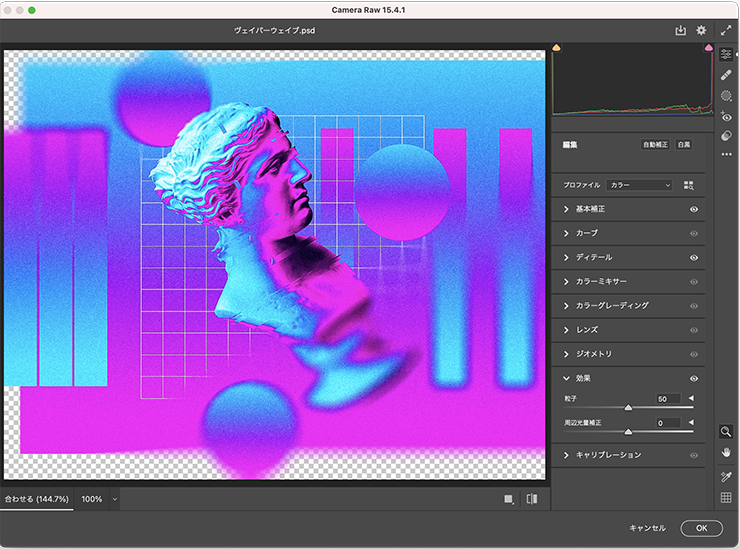Viewport: 740px width, 549px height.
Task: Select the Healing bandage tool
Action: pyautogui.click(x=726, y=75)
